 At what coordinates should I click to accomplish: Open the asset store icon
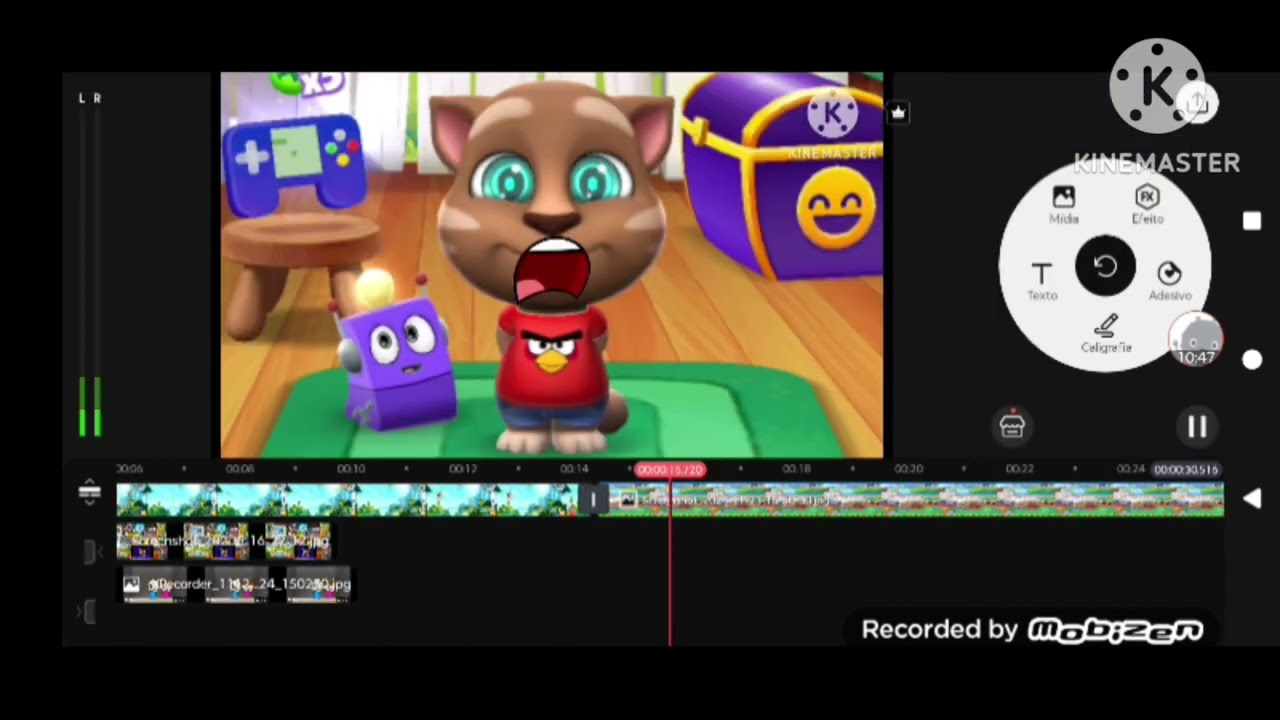click(1012, 425)
